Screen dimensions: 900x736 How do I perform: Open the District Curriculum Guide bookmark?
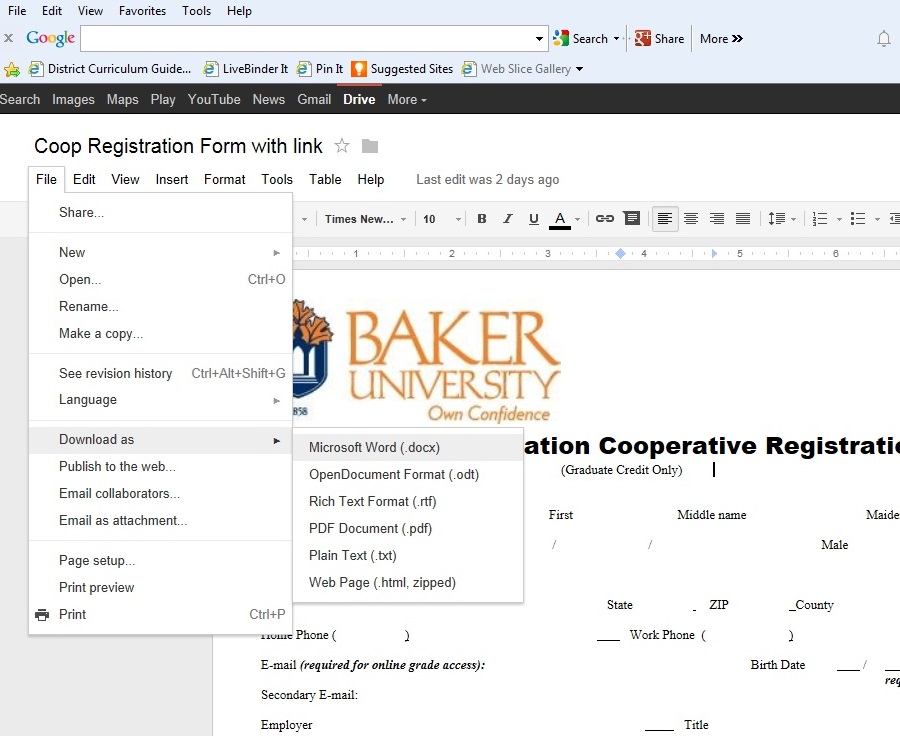point(110,69)
